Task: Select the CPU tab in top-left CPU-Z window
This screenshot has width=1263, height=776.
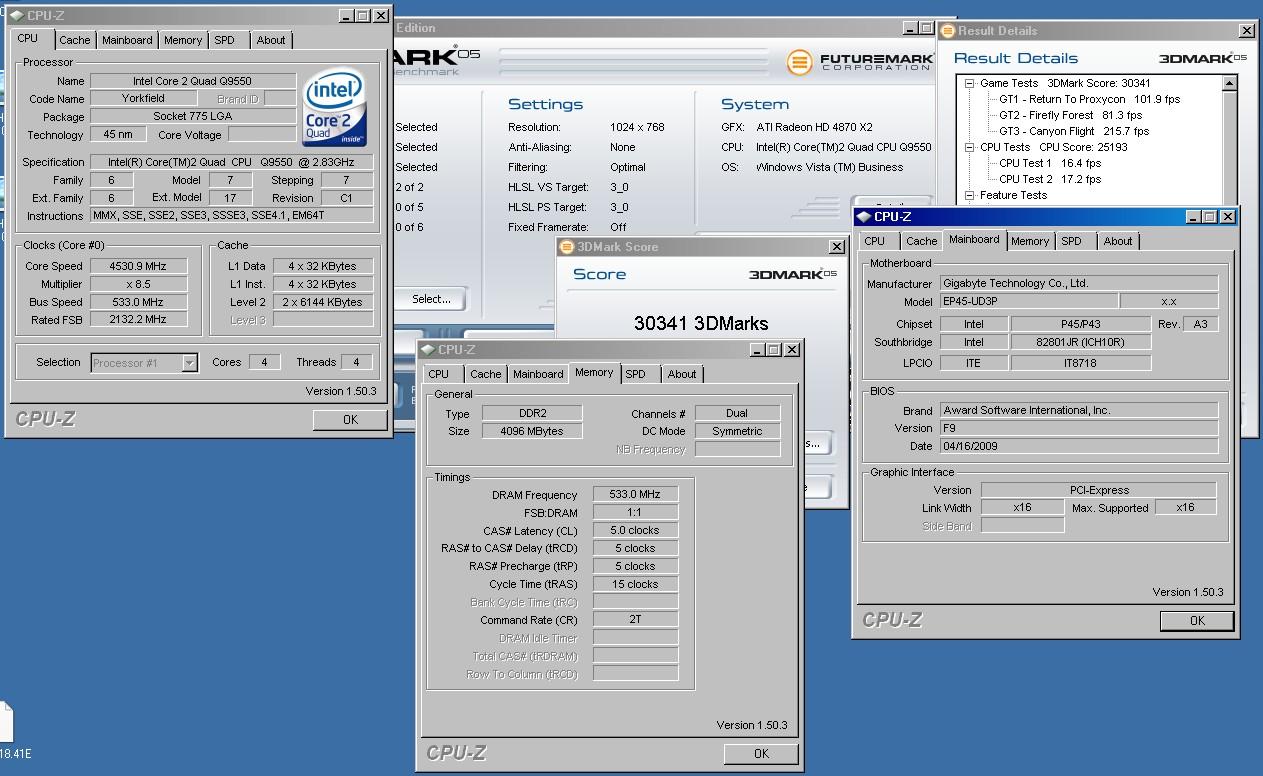Action: [x=28, y=38]
